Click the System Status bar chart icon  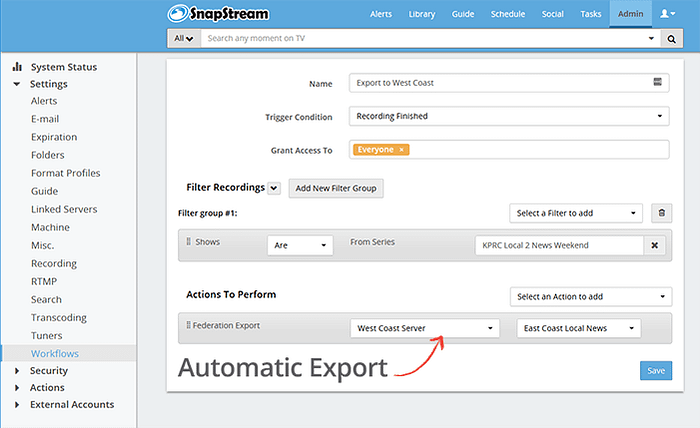(x=17, y=67)
